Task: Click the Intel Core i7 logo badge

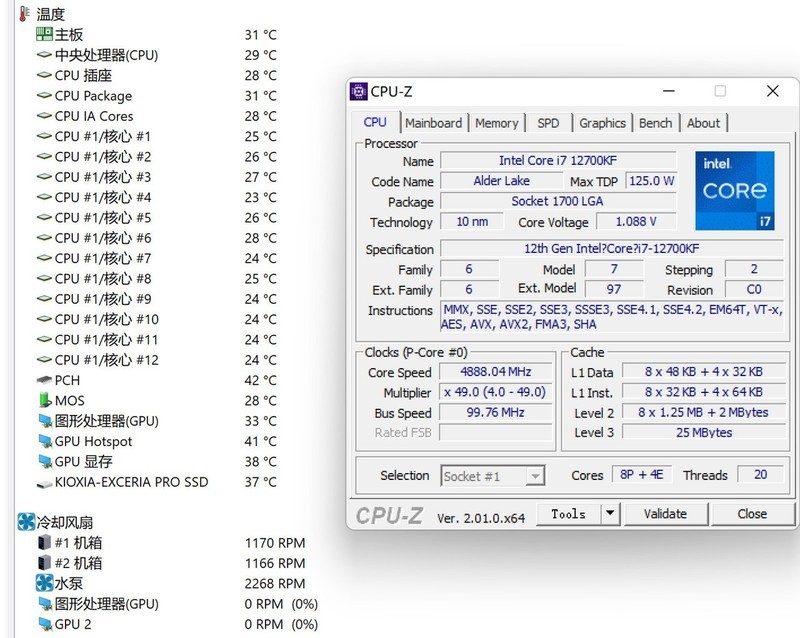Action: click(734, 190)
